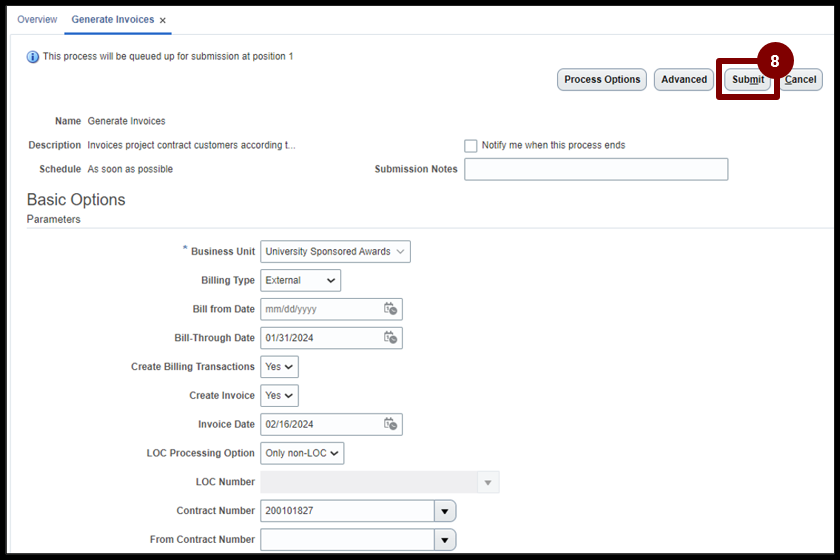Switch to the Overview tab
Viewport: 840px width, 560px height.
[37, 19]
